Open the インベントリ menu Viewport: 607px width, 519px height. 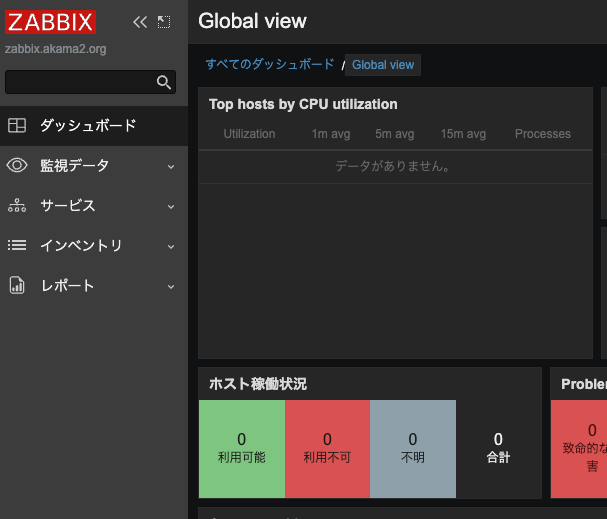(94, 245)
